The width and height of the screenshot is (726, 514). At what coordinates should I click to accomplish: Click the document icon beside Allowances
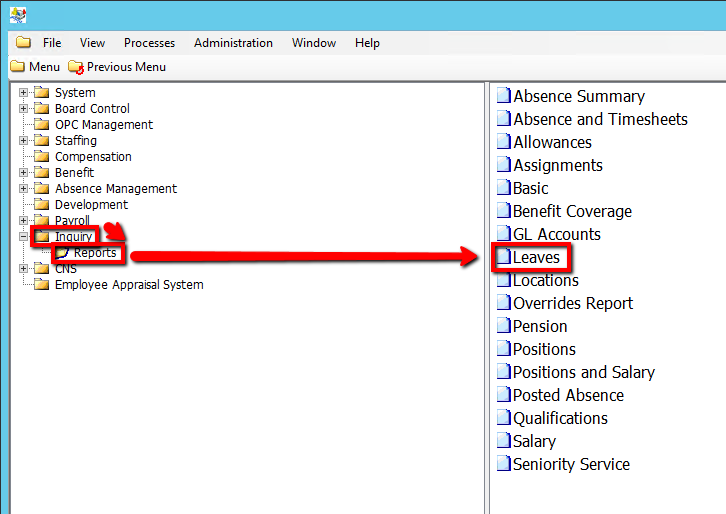pyautogui.click(x=504, y=143)
